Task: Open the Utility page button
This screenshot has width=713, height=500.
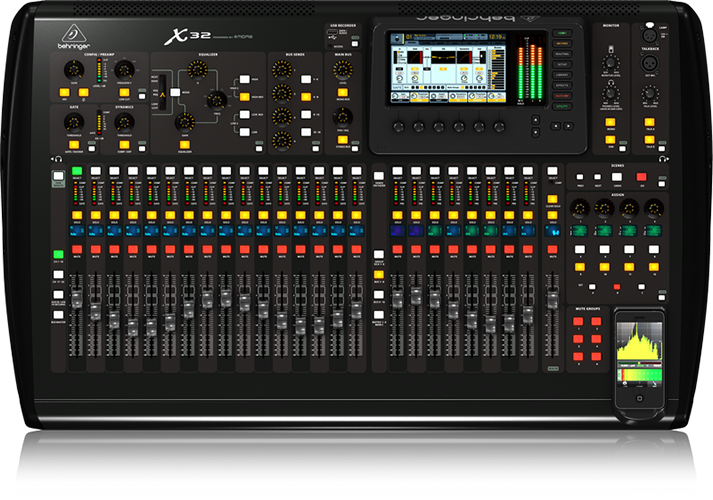Action: pos(562,106)
